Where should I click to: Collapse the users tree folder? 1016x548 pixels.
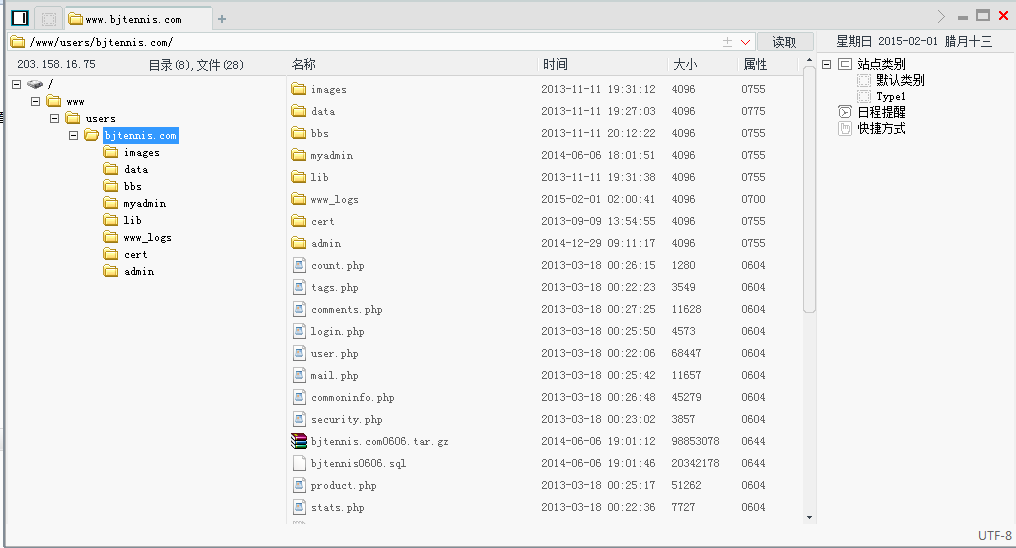click(x=54, y=119)
